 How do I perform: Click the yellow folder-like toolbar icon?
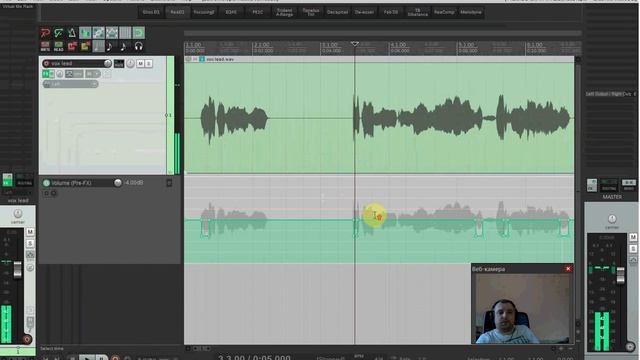[x=85, y=46]
